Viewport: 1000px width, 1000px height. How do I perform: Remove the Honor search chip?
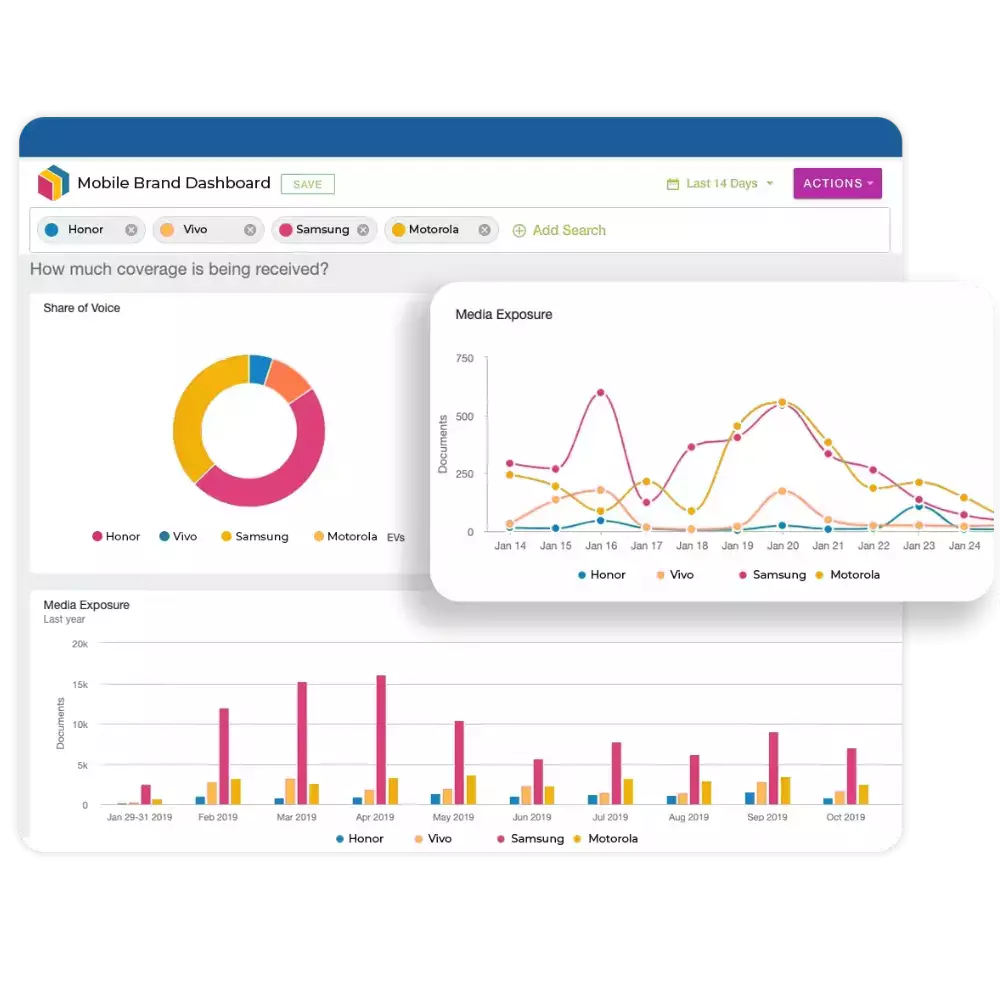tap(131, 230)
